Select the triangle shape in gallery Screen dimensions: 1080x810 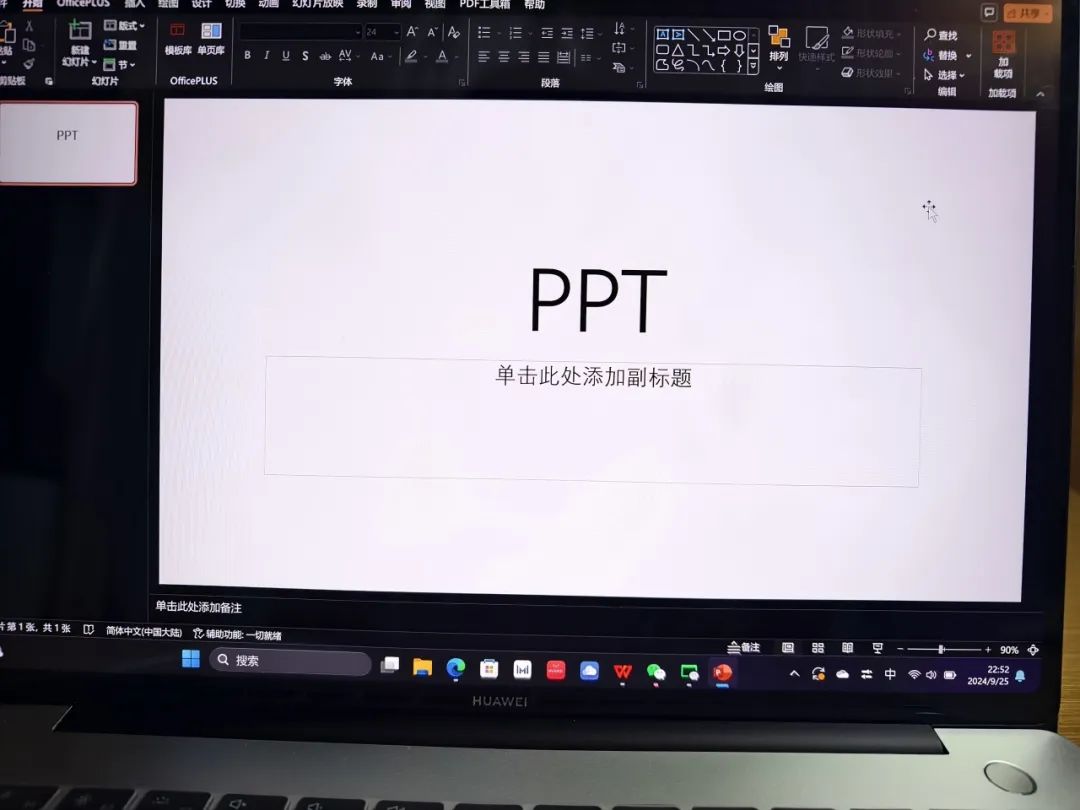coord(678,50)
